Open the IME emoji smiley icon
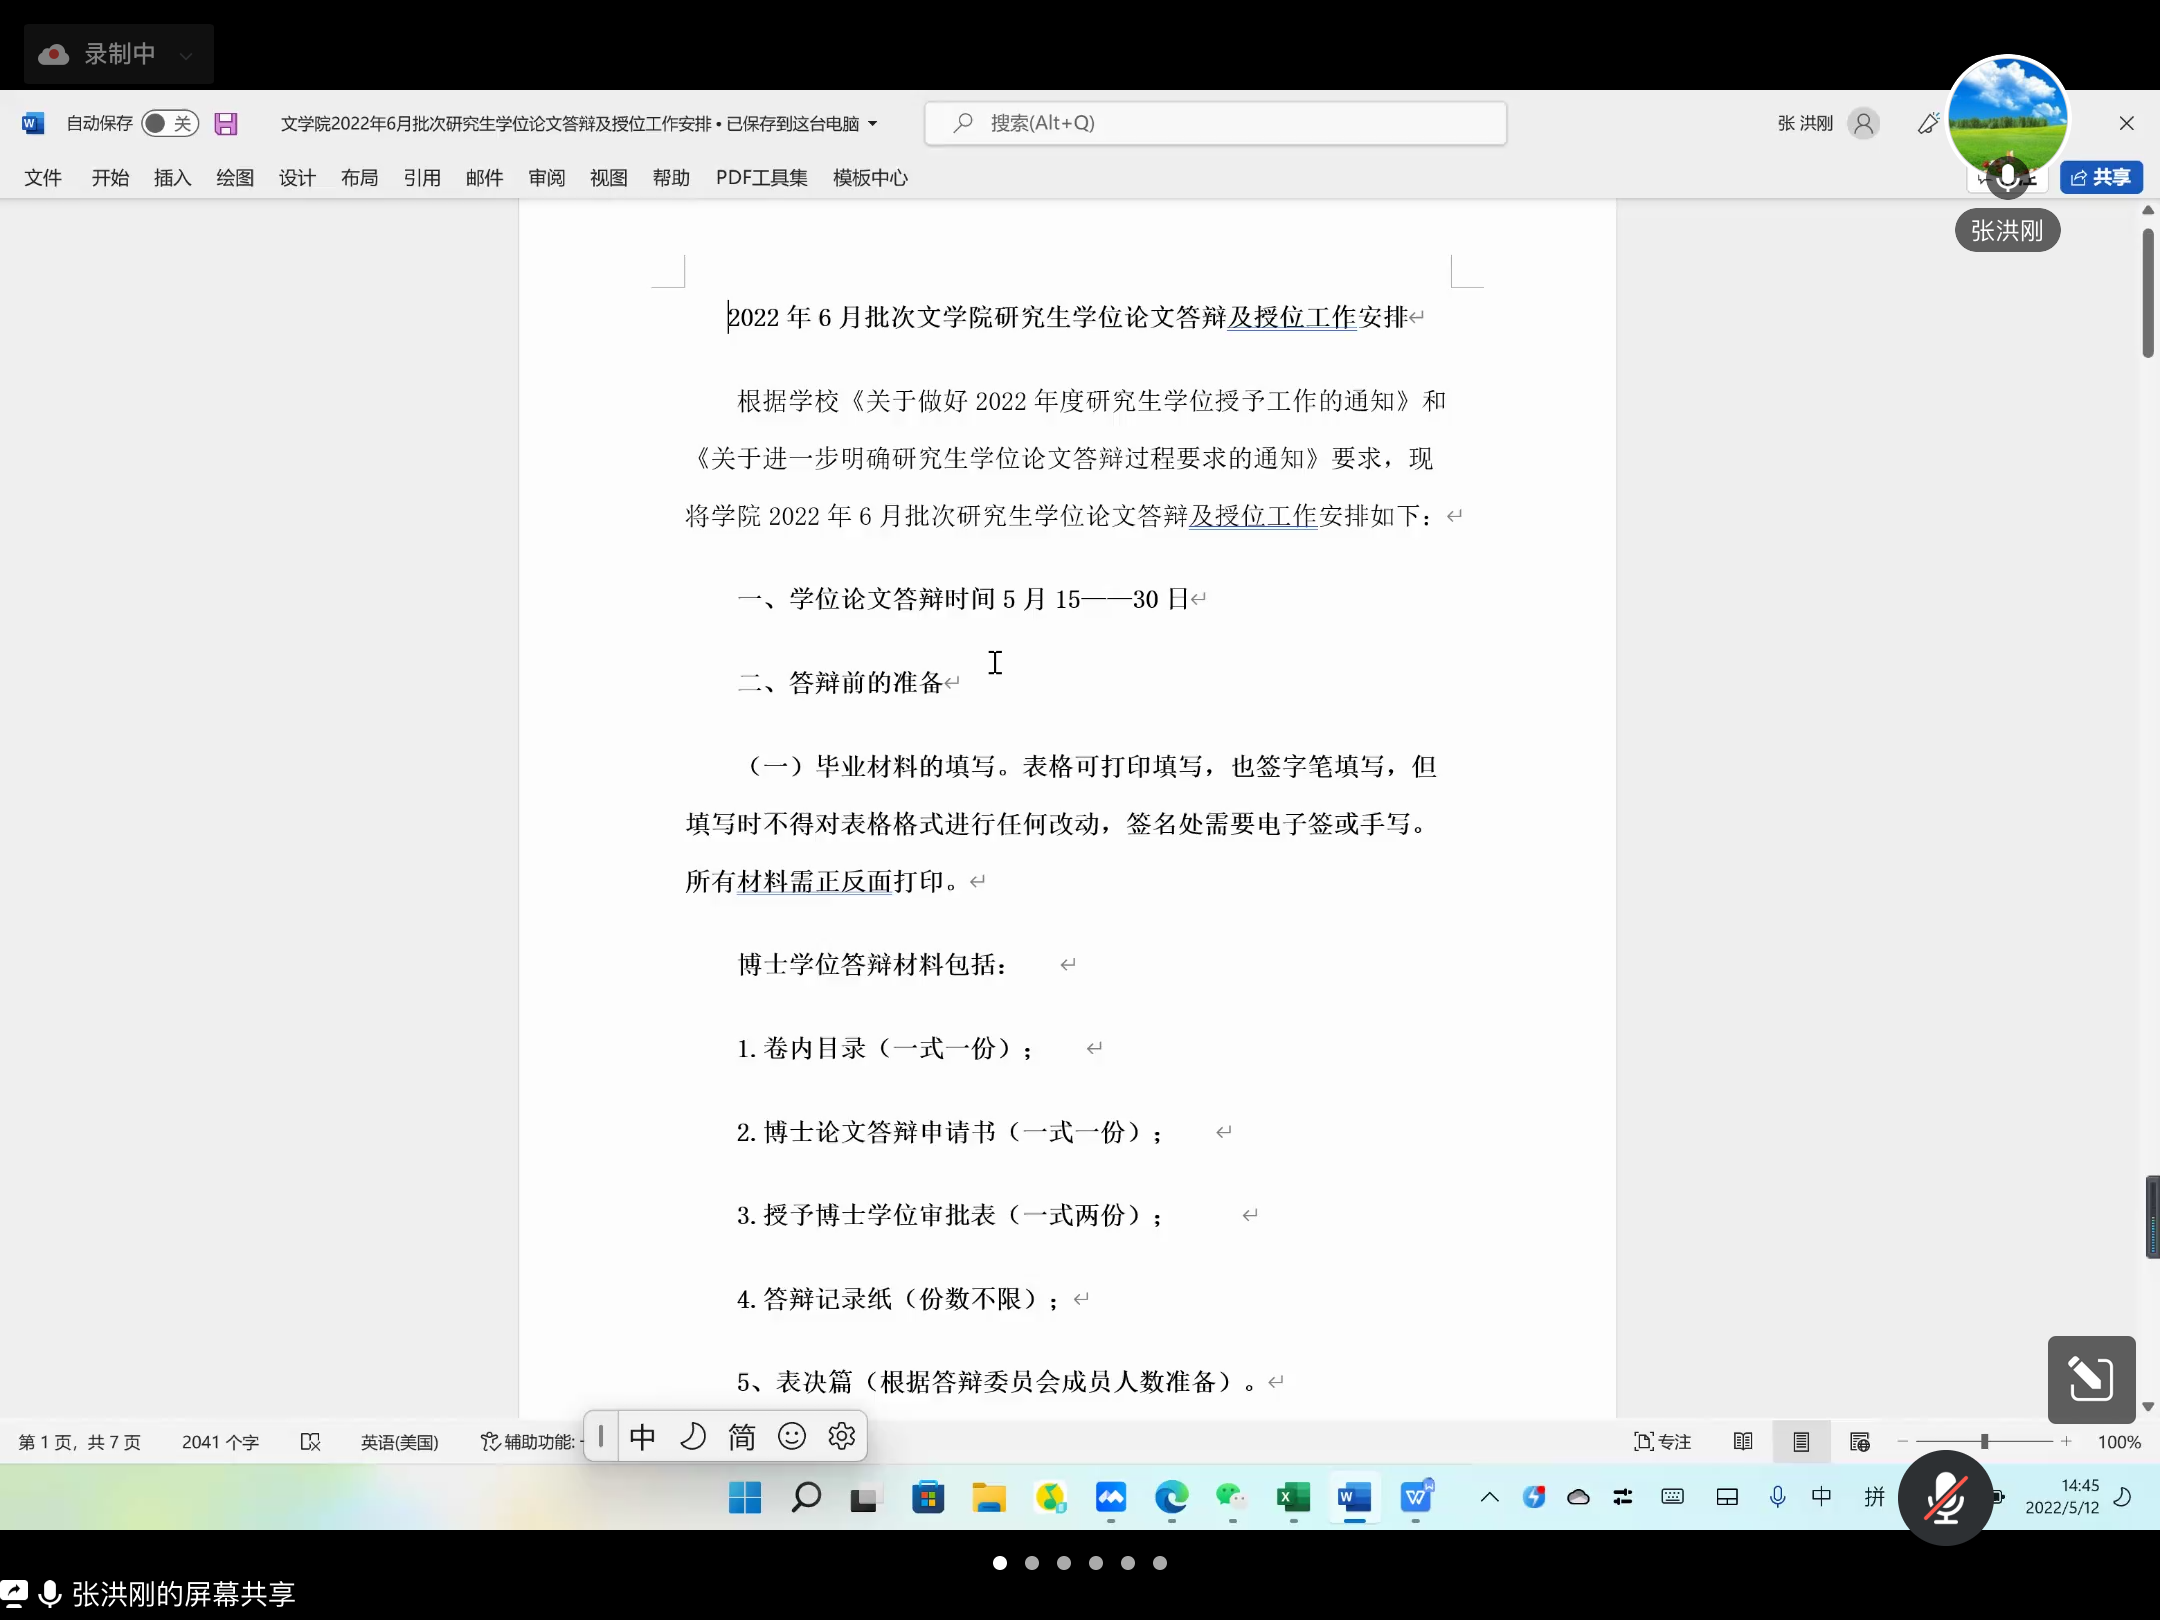This screenshot has height=1620, width=2160. point(792,1437)
